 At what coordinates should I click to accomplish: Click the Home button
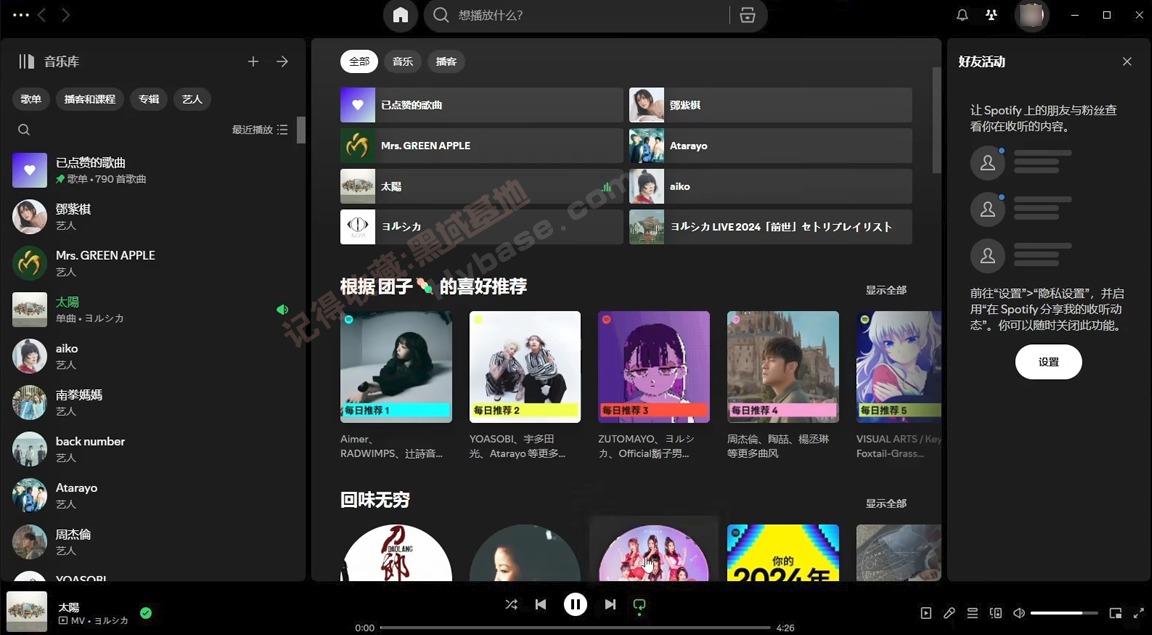(x=399, y=15)
